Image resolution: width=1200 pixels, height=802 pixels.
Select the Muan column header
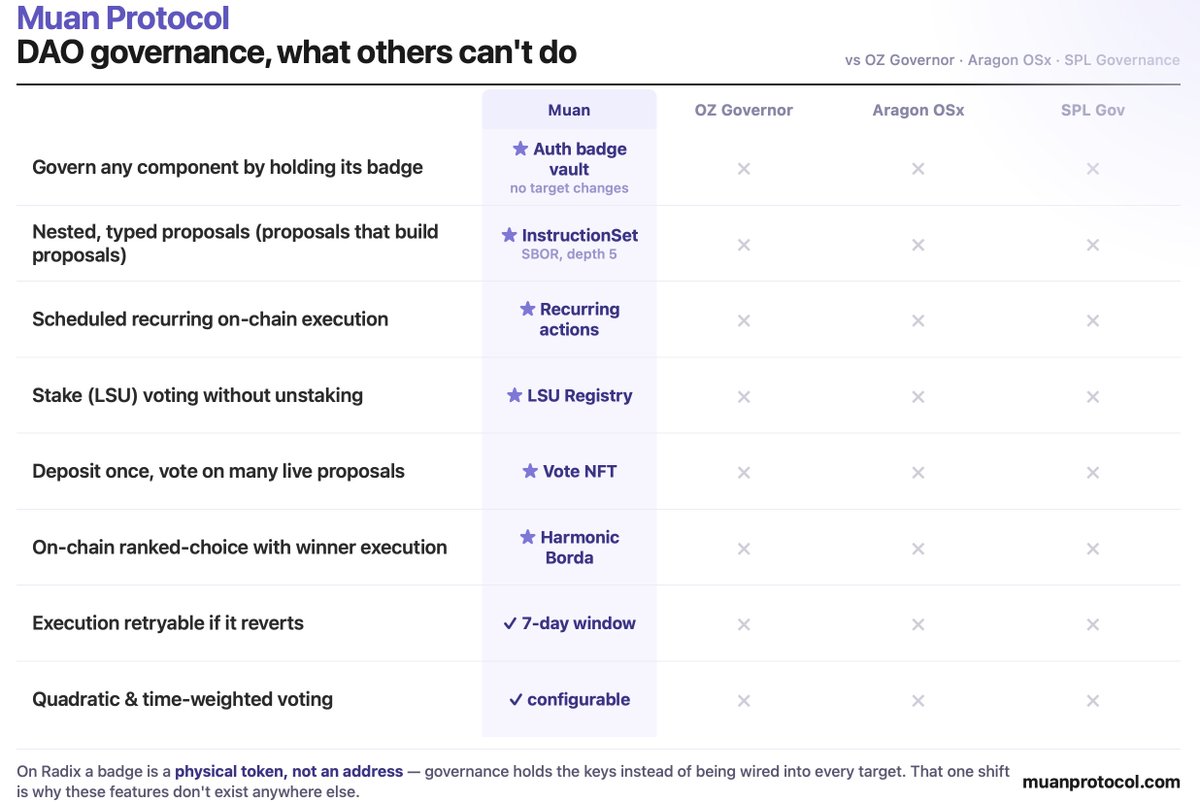pyautogui.click(x=569, y=110)
